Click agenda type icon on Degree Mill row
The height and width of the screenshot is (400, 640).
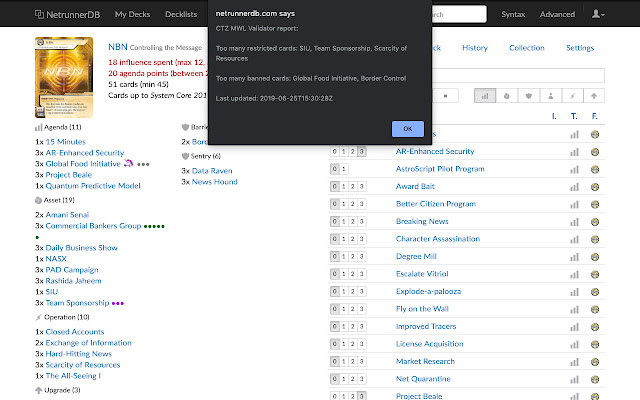click(574, 257)
